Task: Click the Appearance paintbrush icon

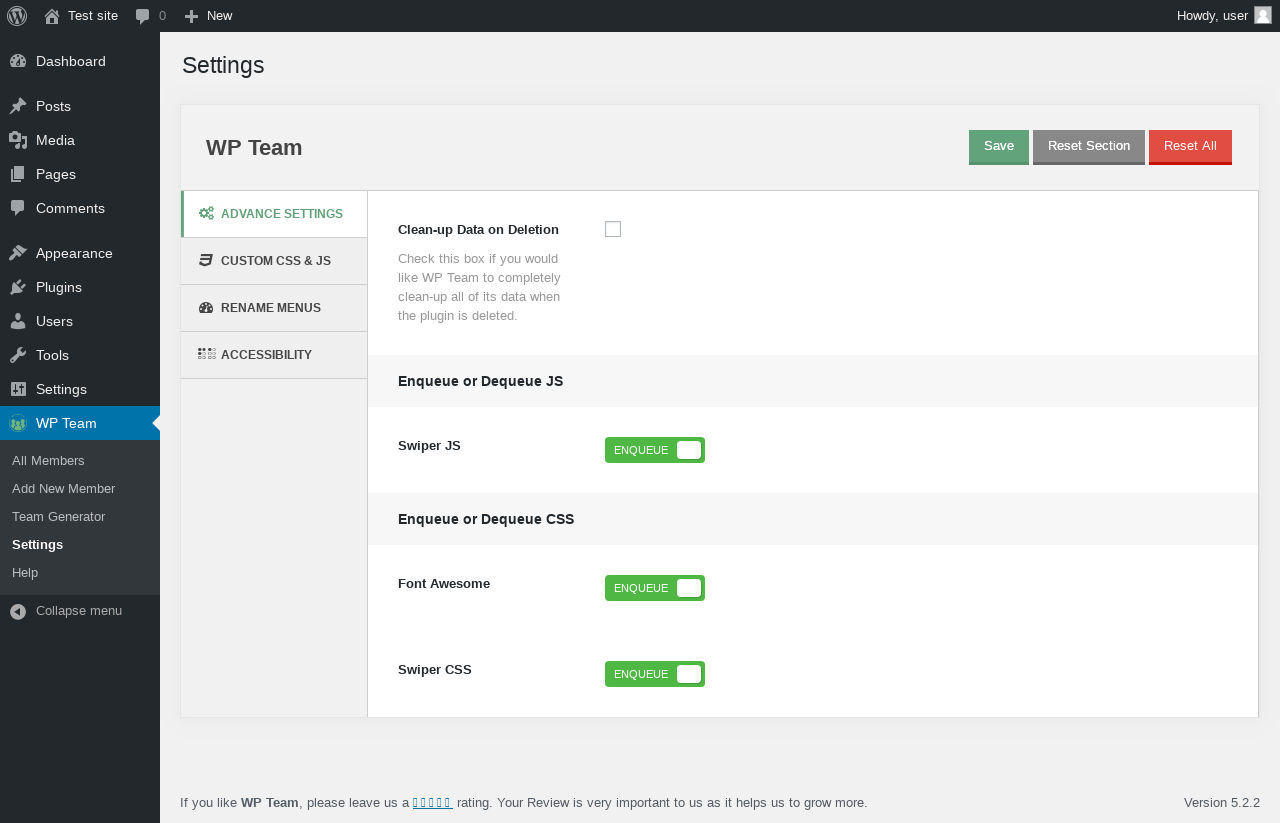Action: point(18,253)
